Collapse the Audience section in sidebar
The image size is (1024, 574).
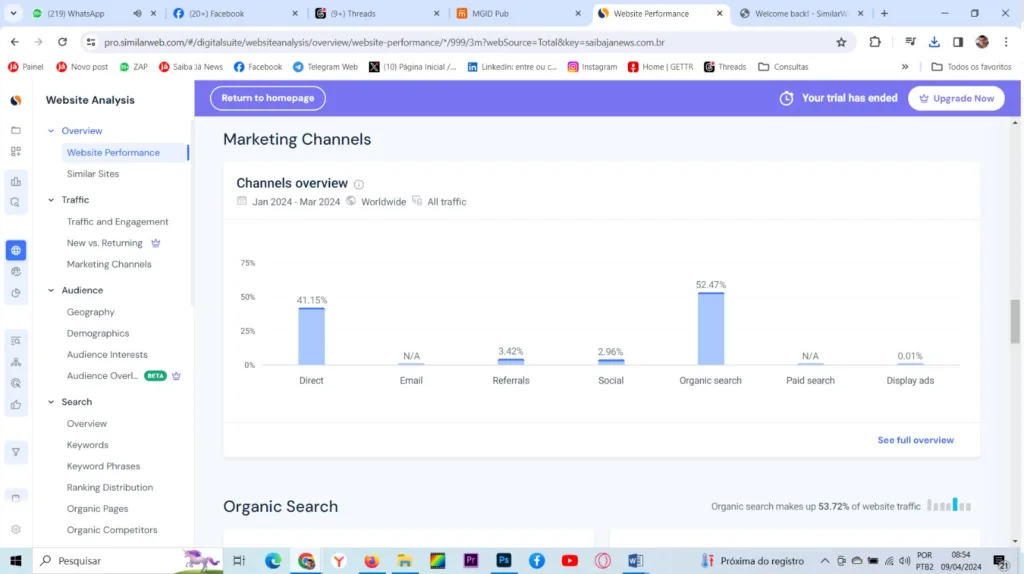point(51,290)
